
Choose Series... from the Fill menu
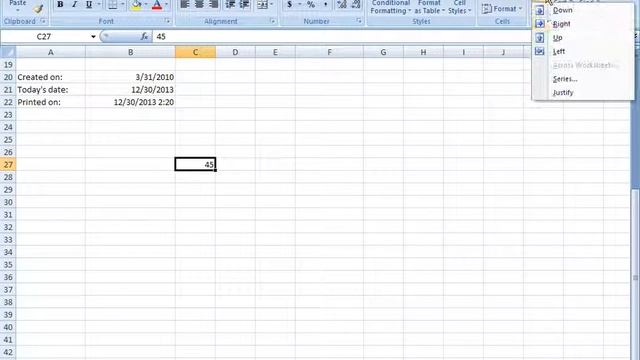tap(583, 79)
